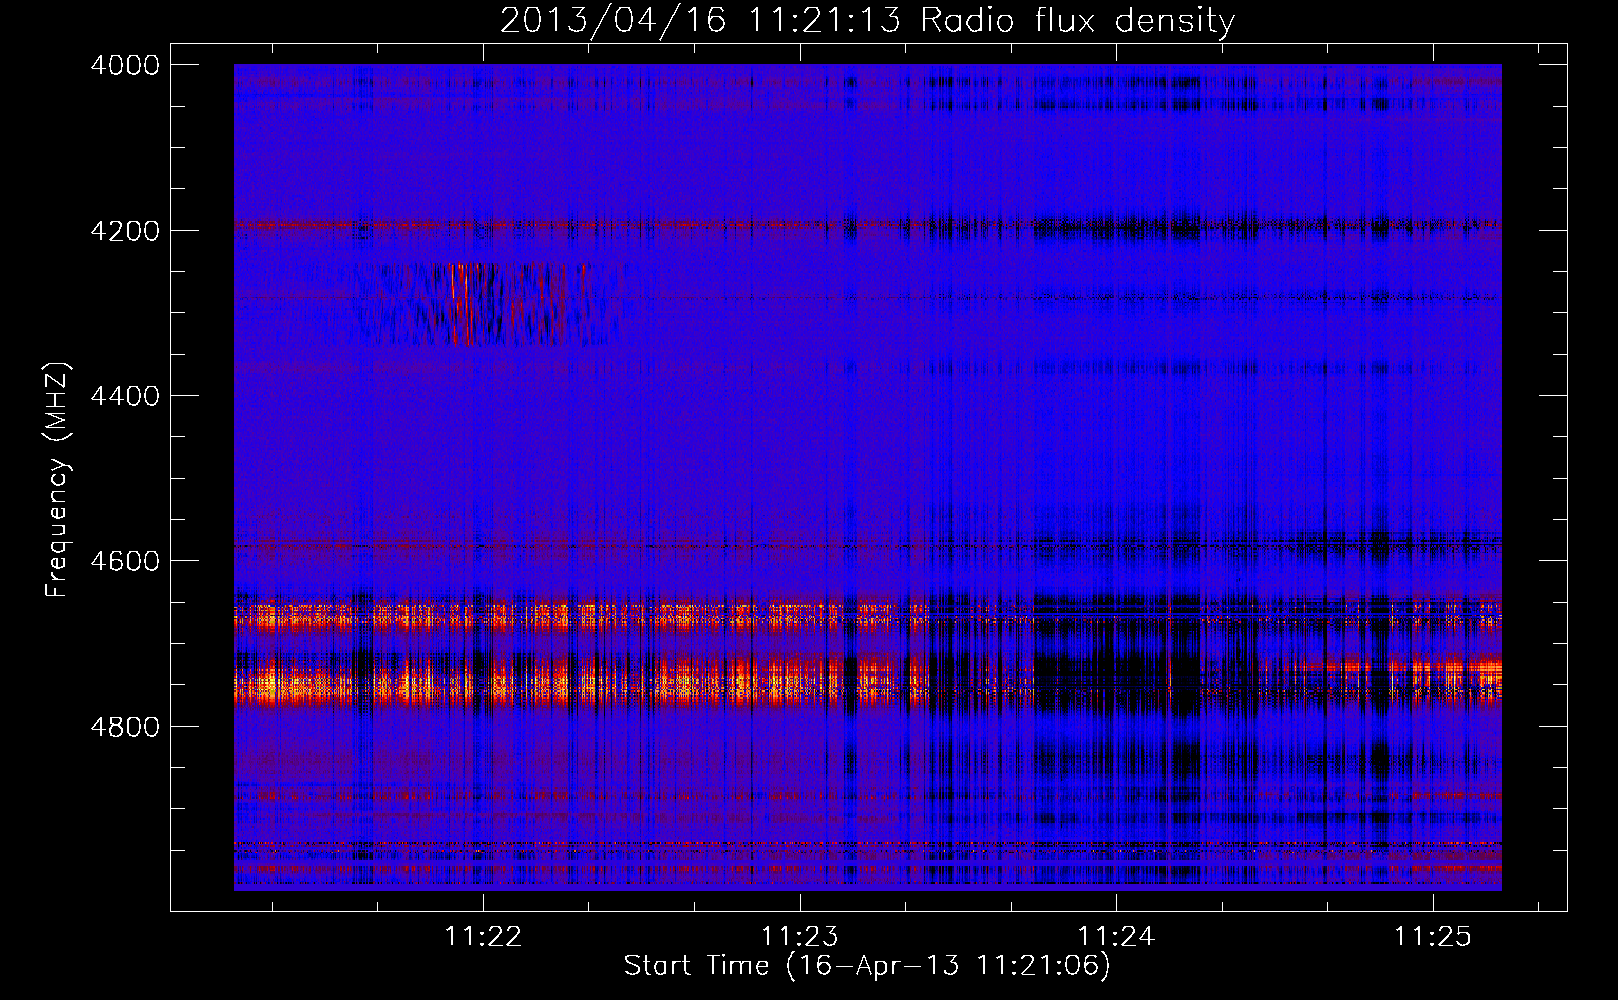The image size is (1618, 1000).
Task: Select the 4400 frequency tick label
Action: click(125, 396)
